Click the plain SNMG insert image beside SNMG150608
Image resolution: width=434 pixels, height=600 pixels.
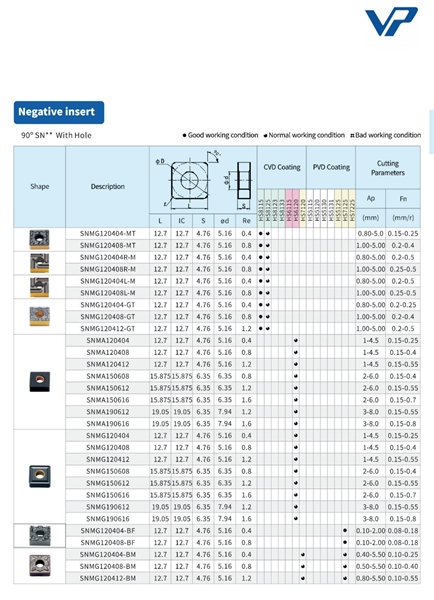(39, 476)
